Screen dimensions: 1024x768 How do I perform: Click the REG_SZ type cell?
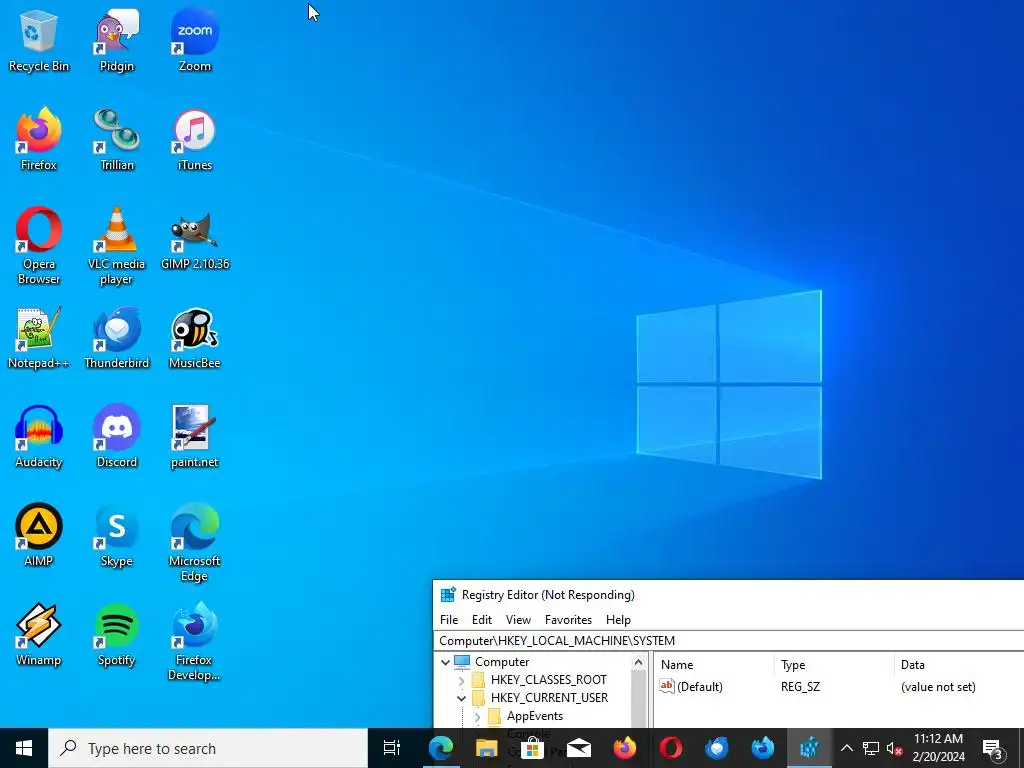[800, 687]
